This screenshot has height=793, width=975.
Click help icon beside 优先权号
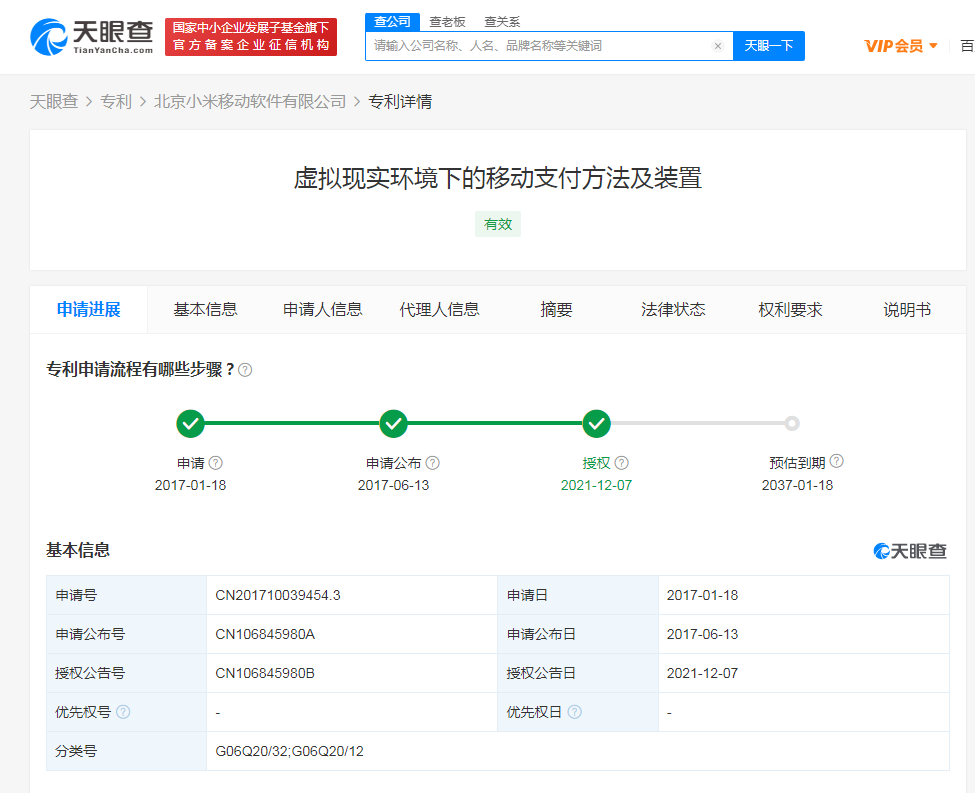[123, 712]
